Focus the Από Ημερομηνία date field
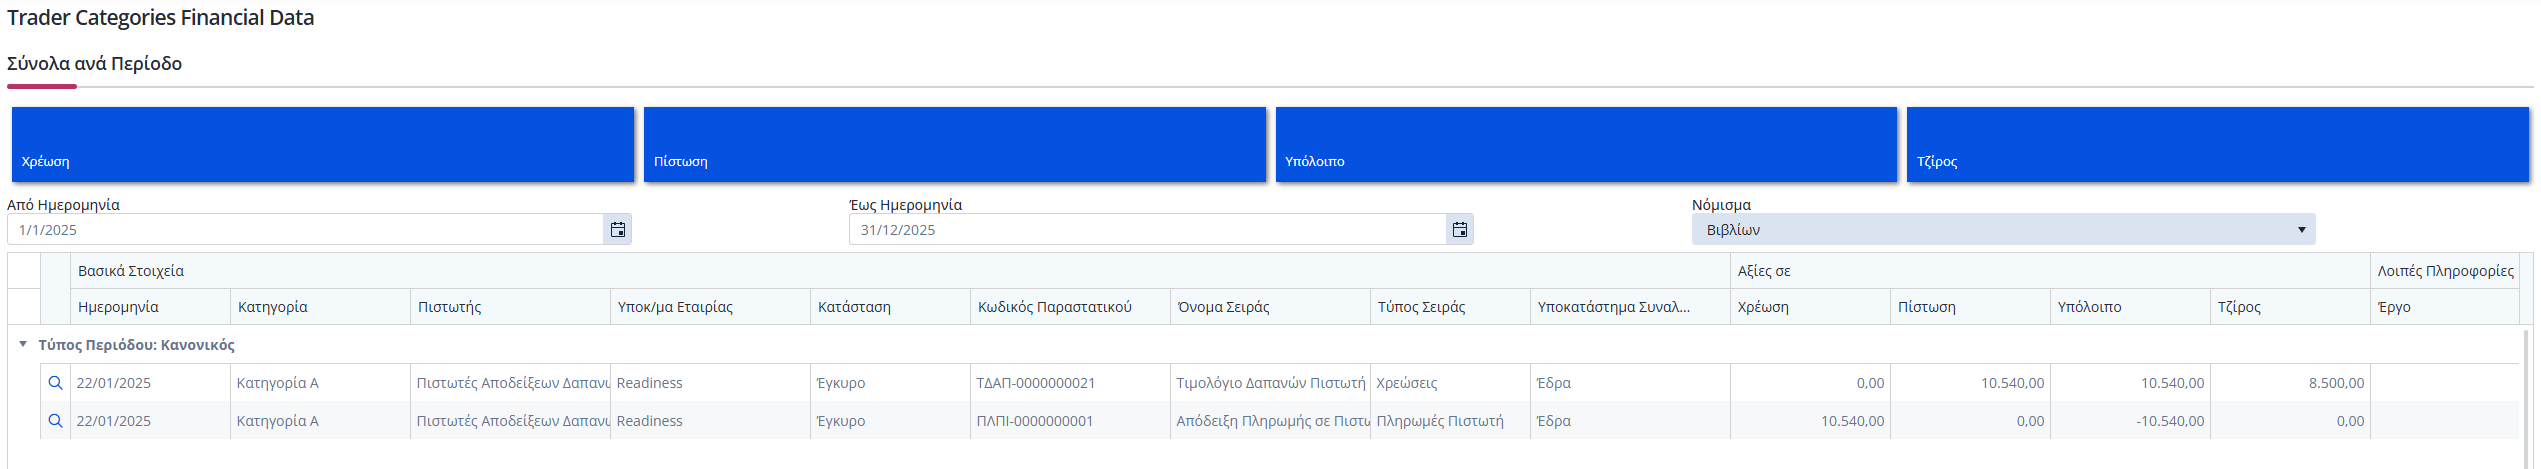2541x469 pixels. [x=306, y=230]
